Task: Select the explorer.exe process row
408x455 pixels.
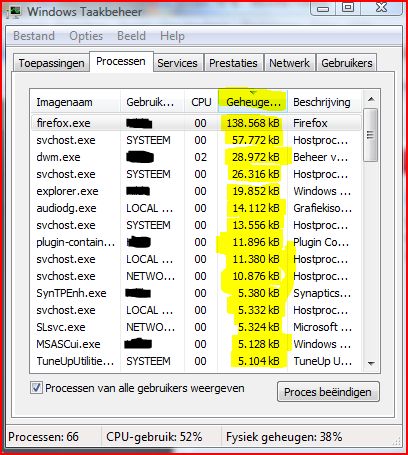Action: click(196, 191)
